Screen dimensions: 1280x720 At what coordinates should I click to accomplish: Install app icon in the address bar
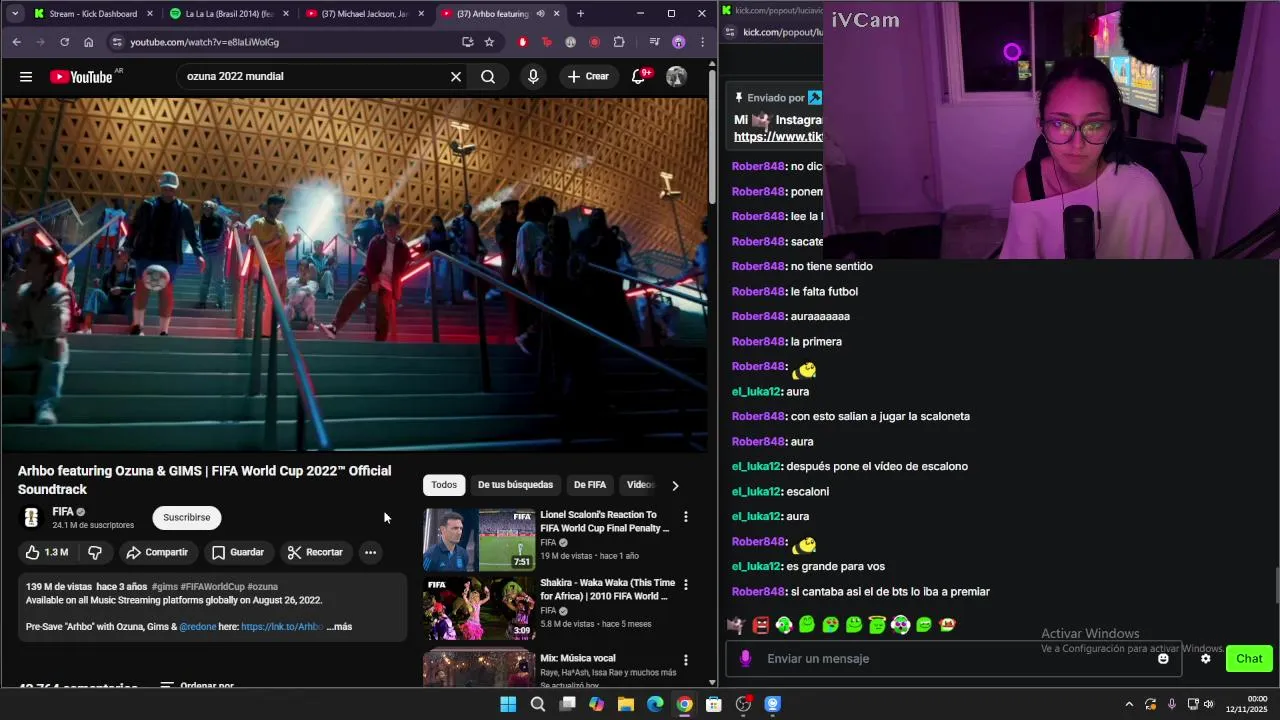pyautogui.click(x=467, y=42)
